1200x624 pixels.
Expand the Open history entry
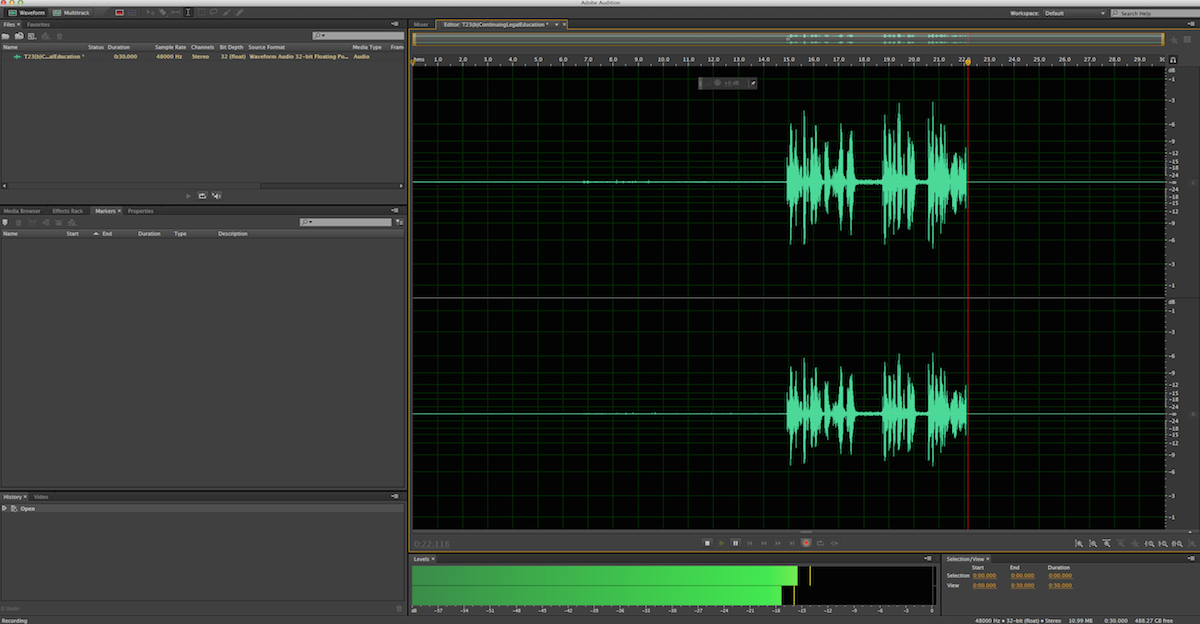5,508
